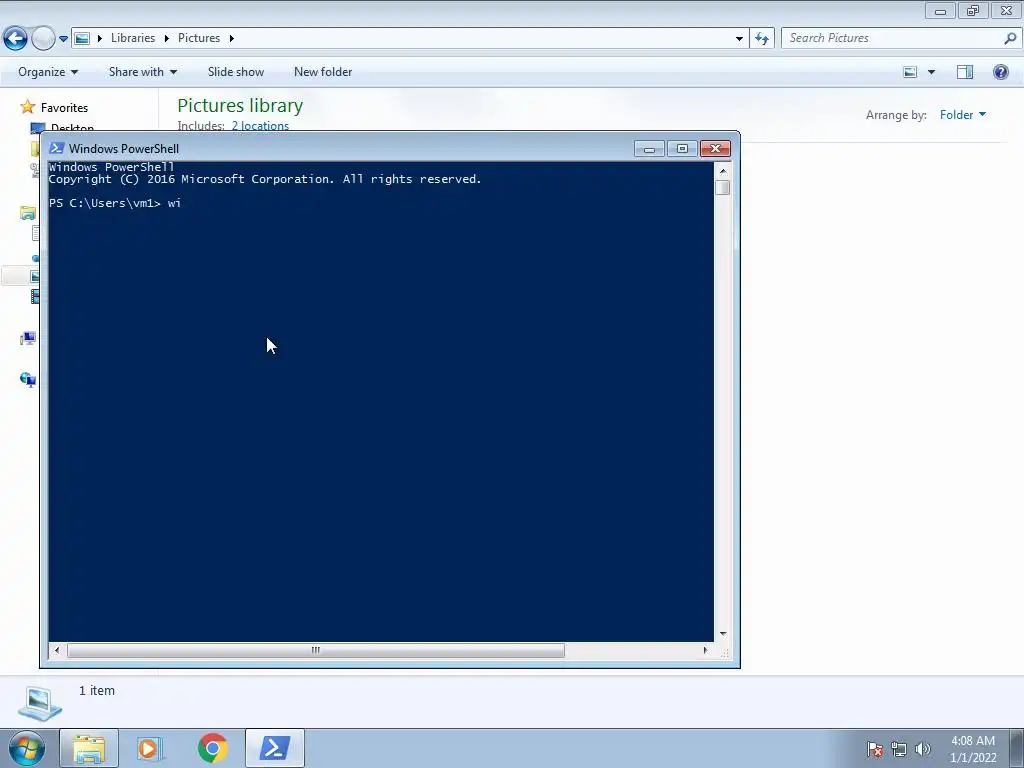Open the Organize menu
The height and width of the screenshot is (768, 1024).
tap(48, 72)
